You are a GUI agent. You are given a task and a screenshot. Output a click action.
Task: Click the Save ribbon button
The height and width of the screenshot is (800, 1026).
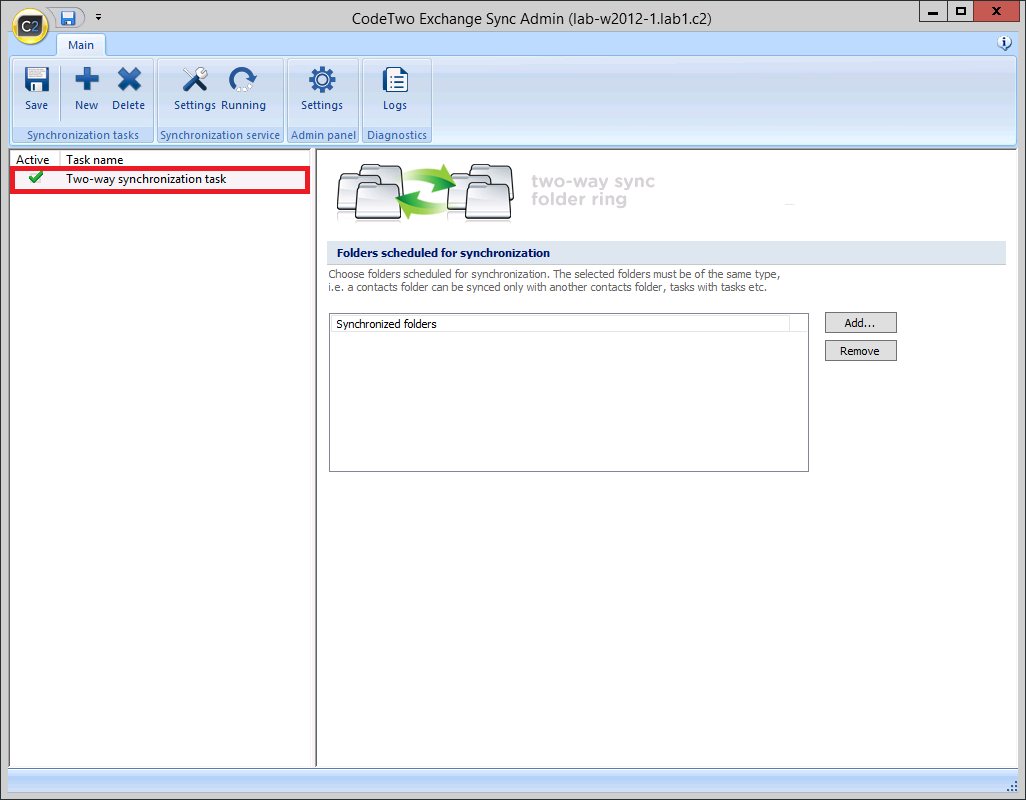37,88
